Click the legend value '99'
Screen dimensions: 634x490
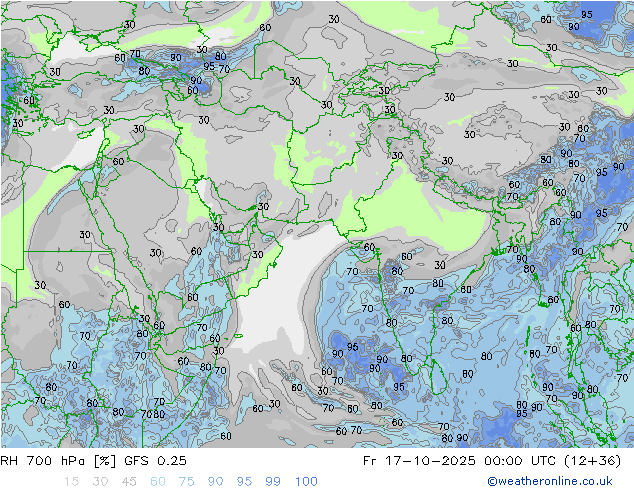point(273,482)
